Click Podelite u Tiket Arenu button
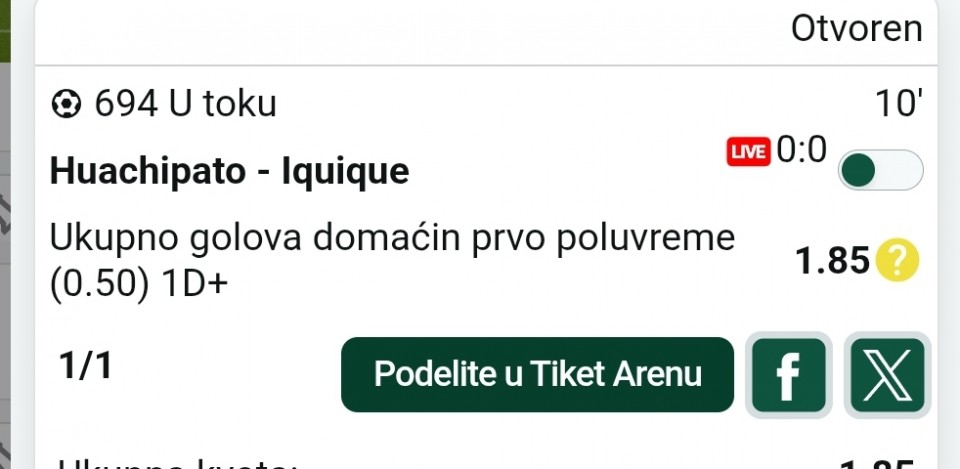The height and width of the screenshot is (469, 960). pyautogui.click(x=537, y=375)
